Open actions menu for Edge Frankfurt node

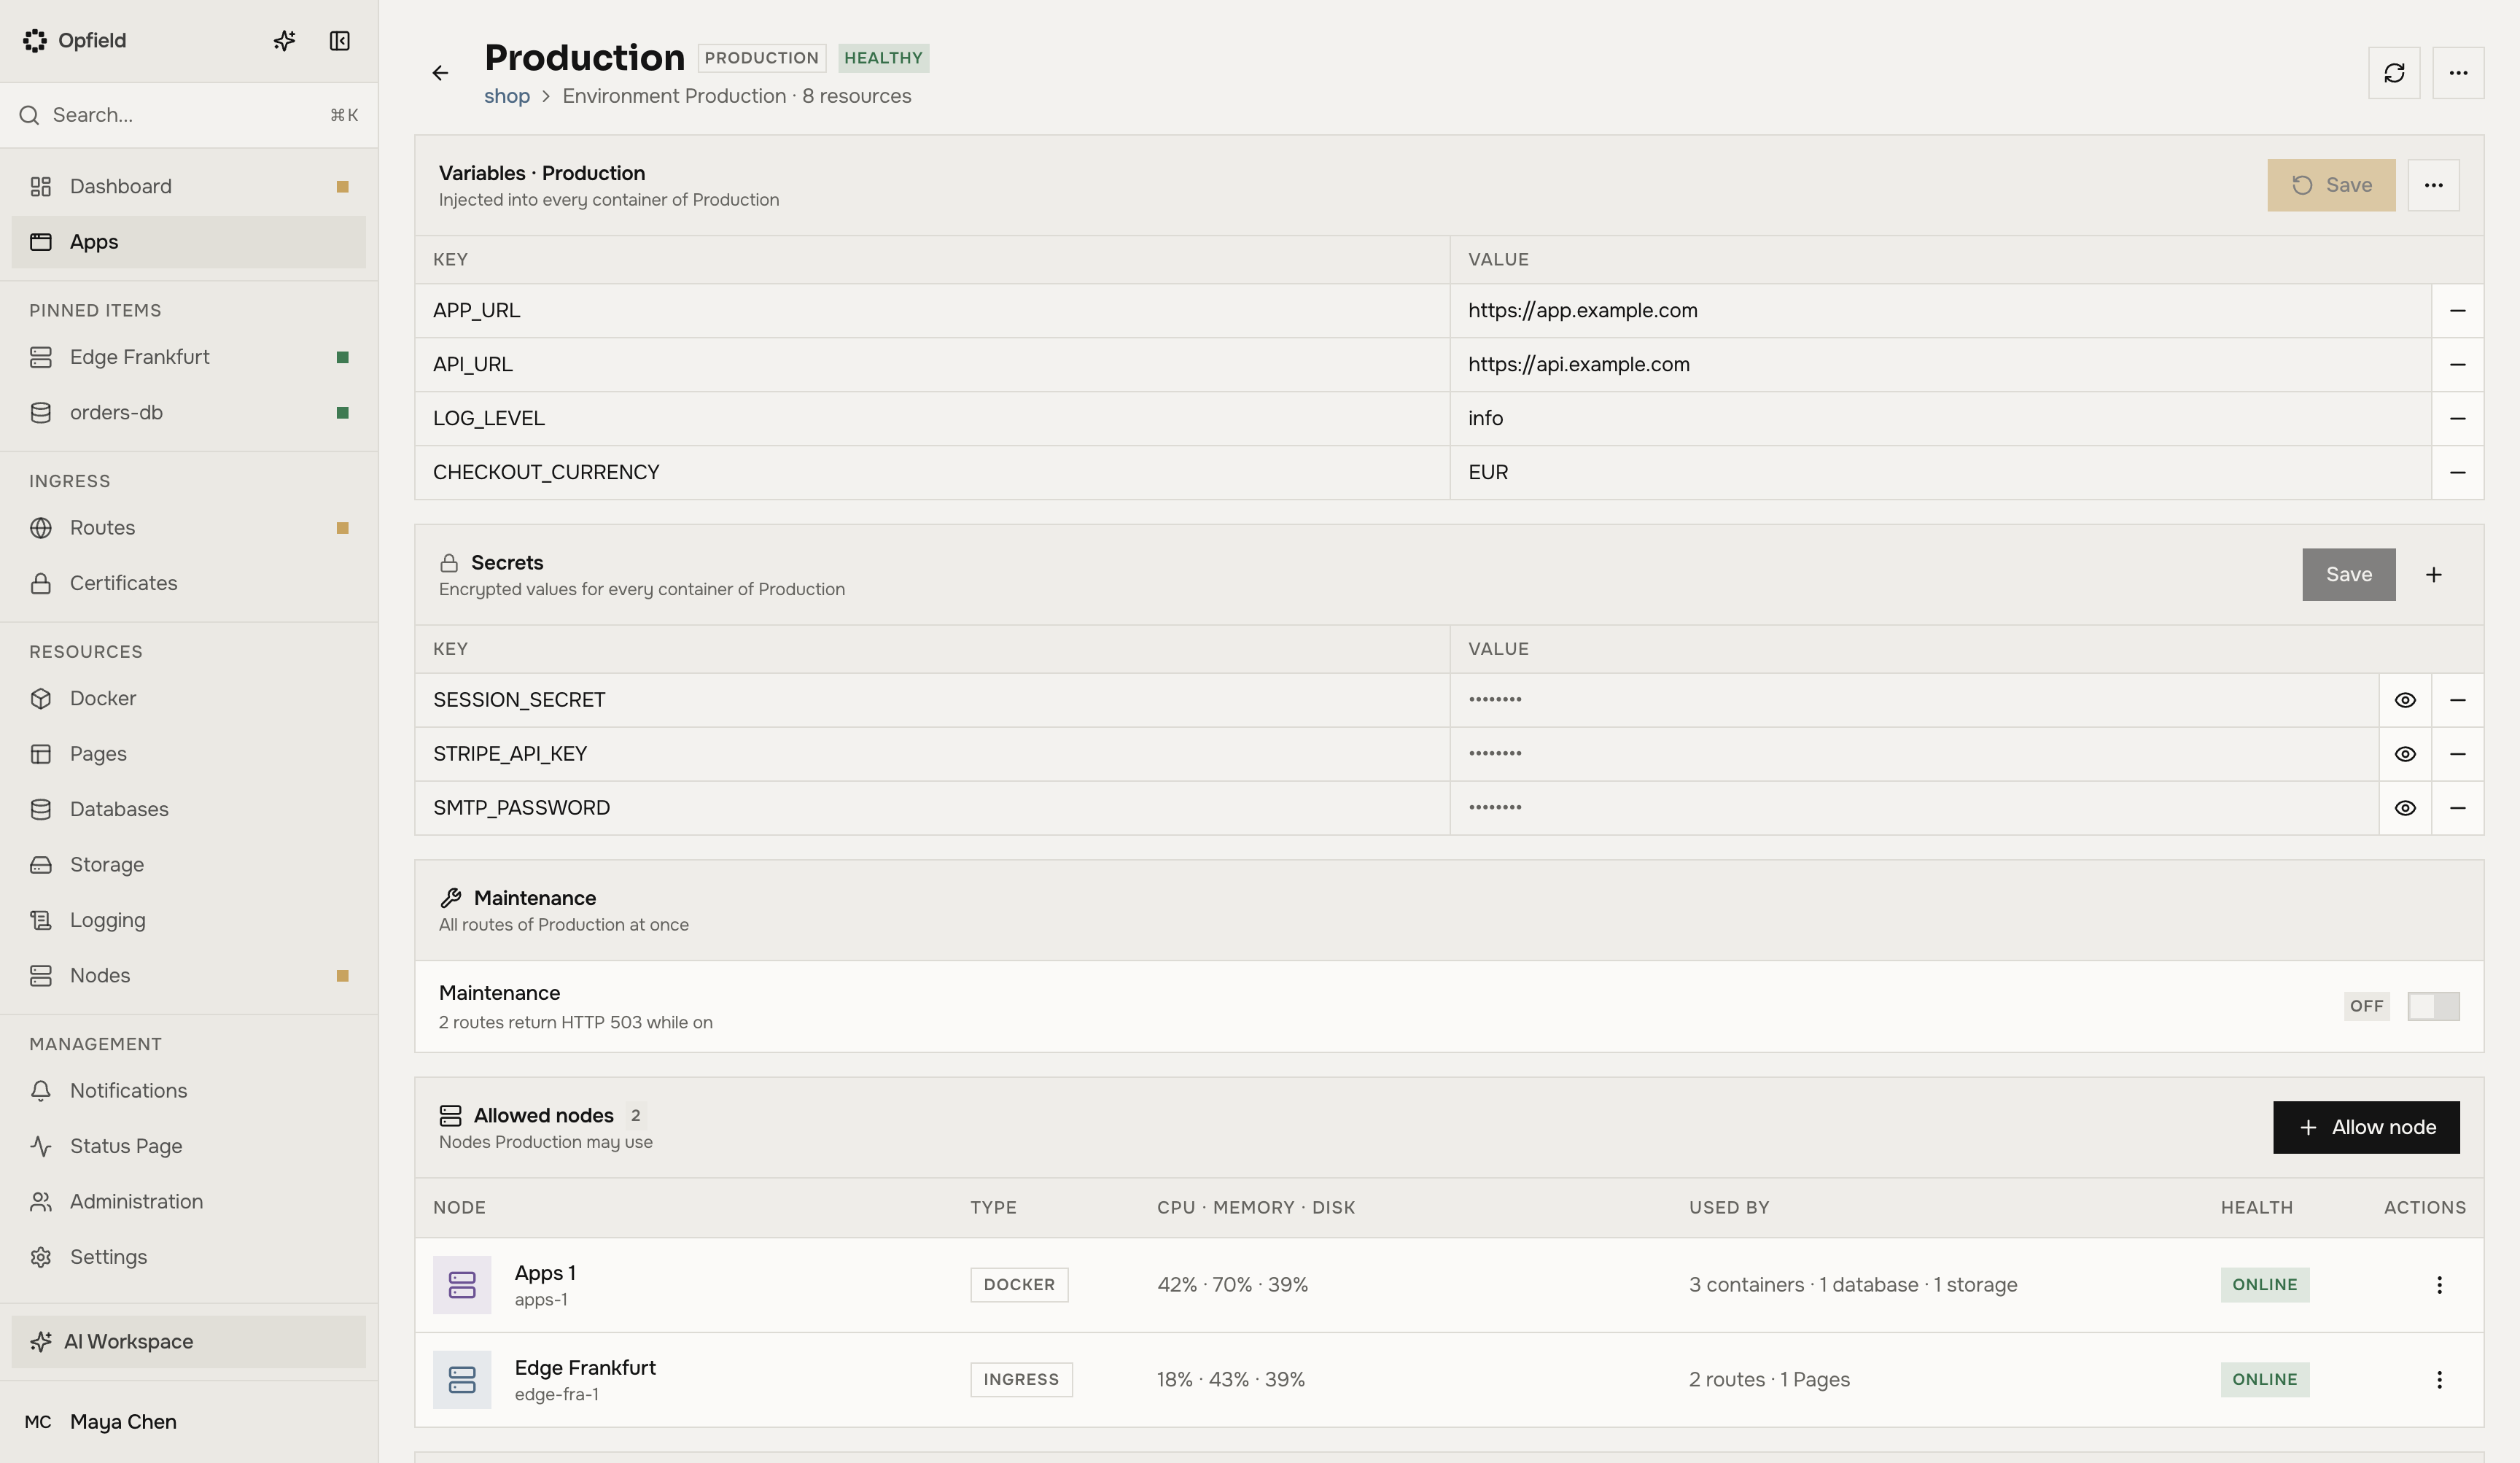coord(2439,1380)
